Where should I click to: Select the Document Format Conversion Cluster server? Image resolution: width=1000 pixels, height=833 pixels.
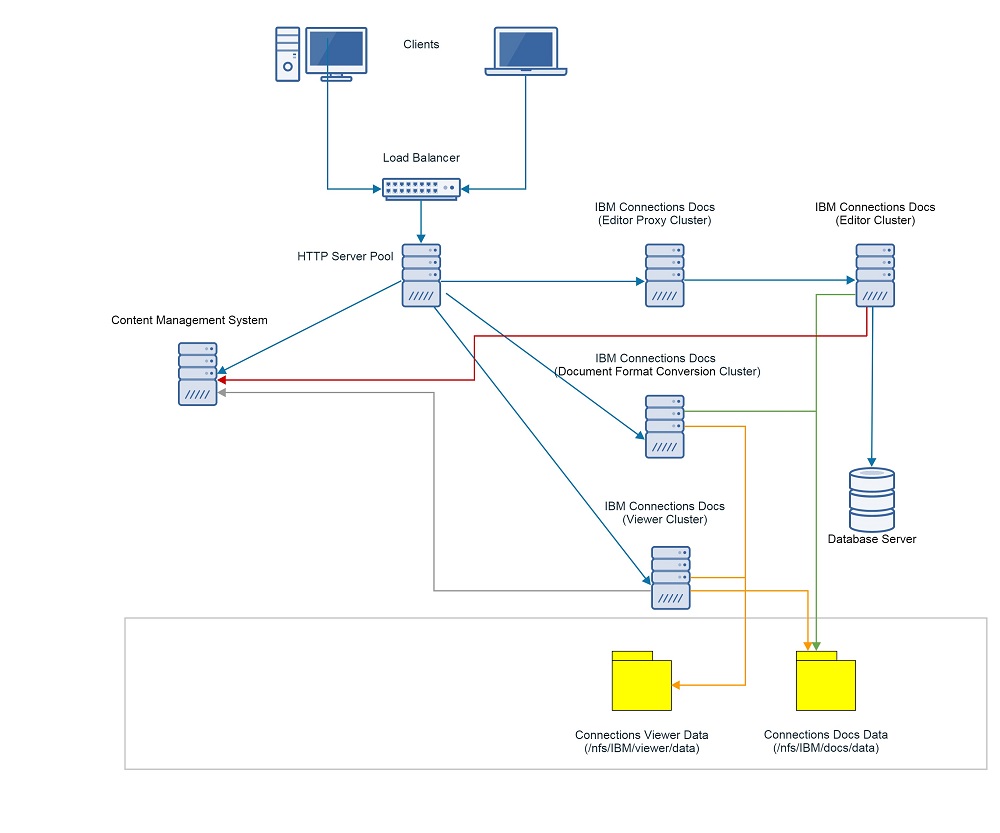pyautogui.click(x=664, y=425)
